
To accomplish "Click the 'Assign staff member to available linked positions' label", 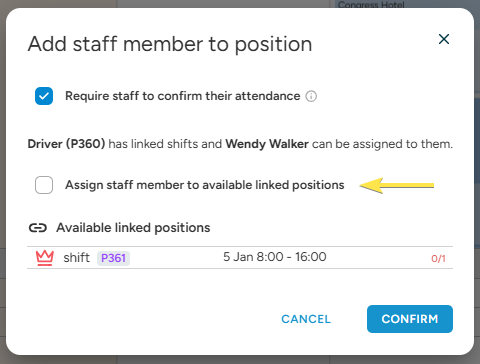I will (205, 185).
